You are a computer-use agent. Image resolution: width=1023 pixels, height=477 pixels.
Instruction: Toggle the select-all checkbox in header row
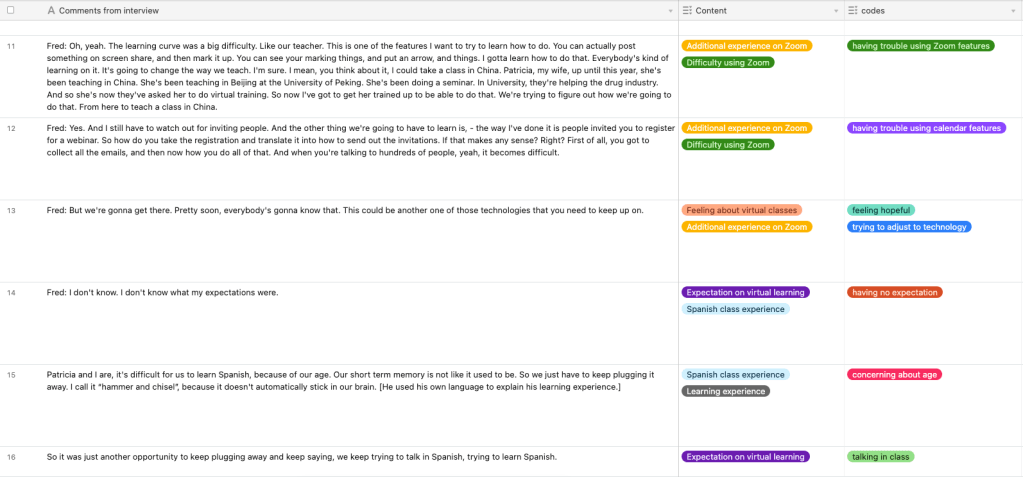[11, 10]
